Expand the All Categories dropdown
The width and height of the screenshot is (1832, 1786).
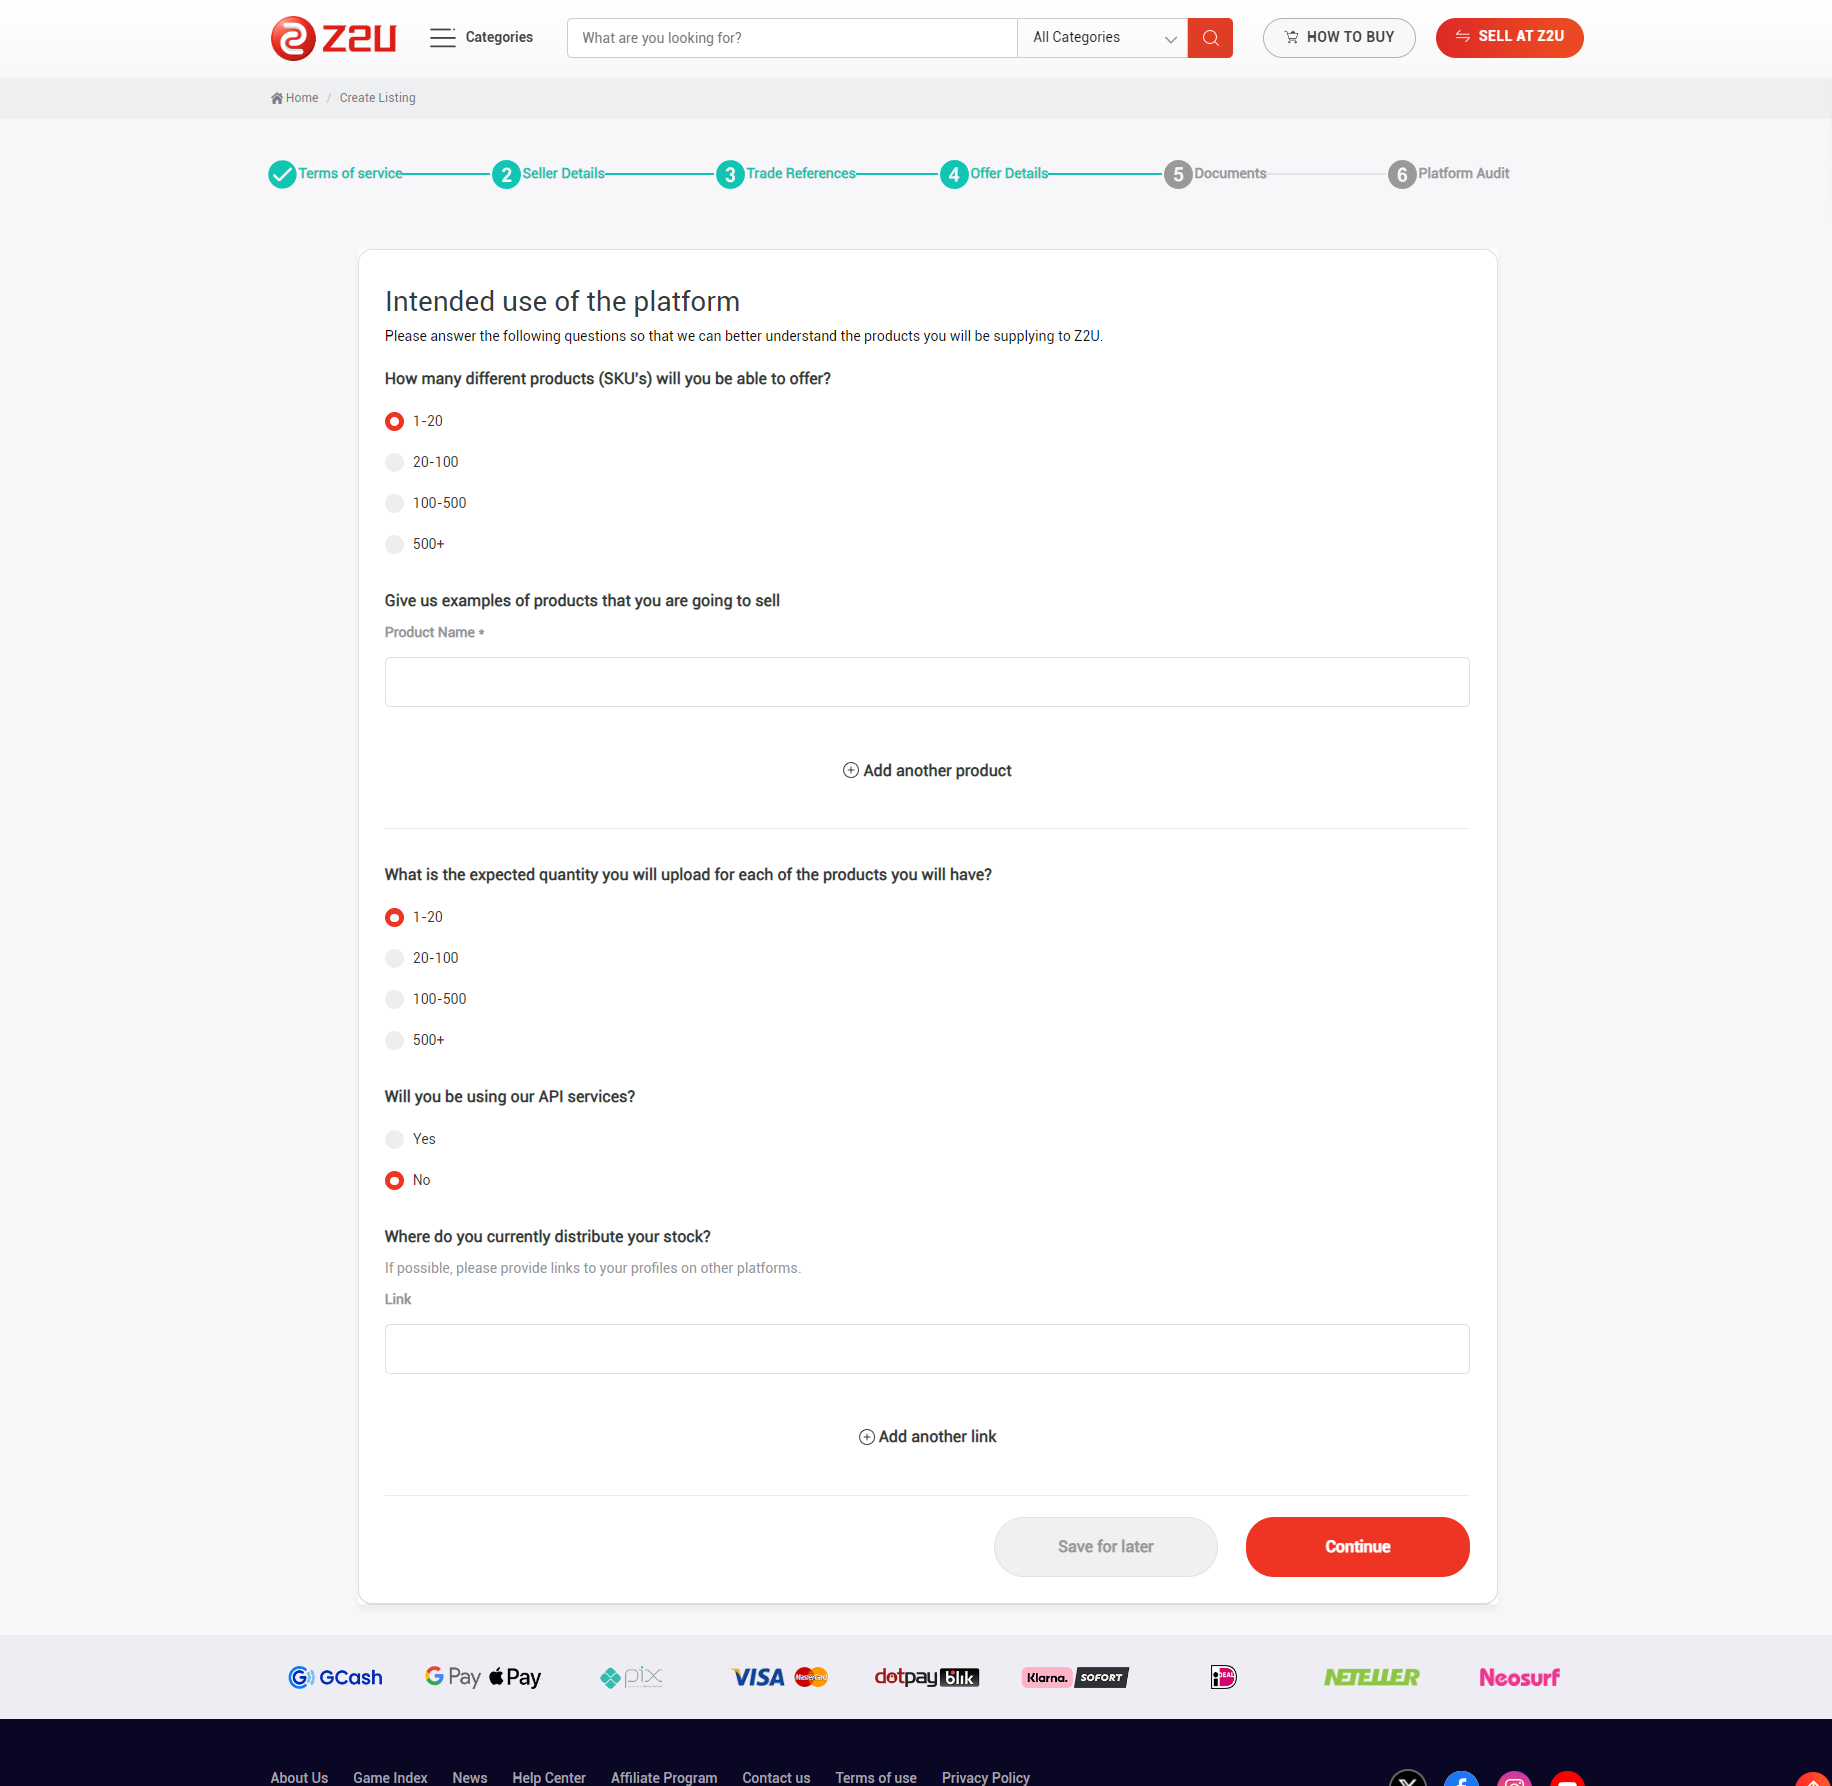[x=1102, y=38]
